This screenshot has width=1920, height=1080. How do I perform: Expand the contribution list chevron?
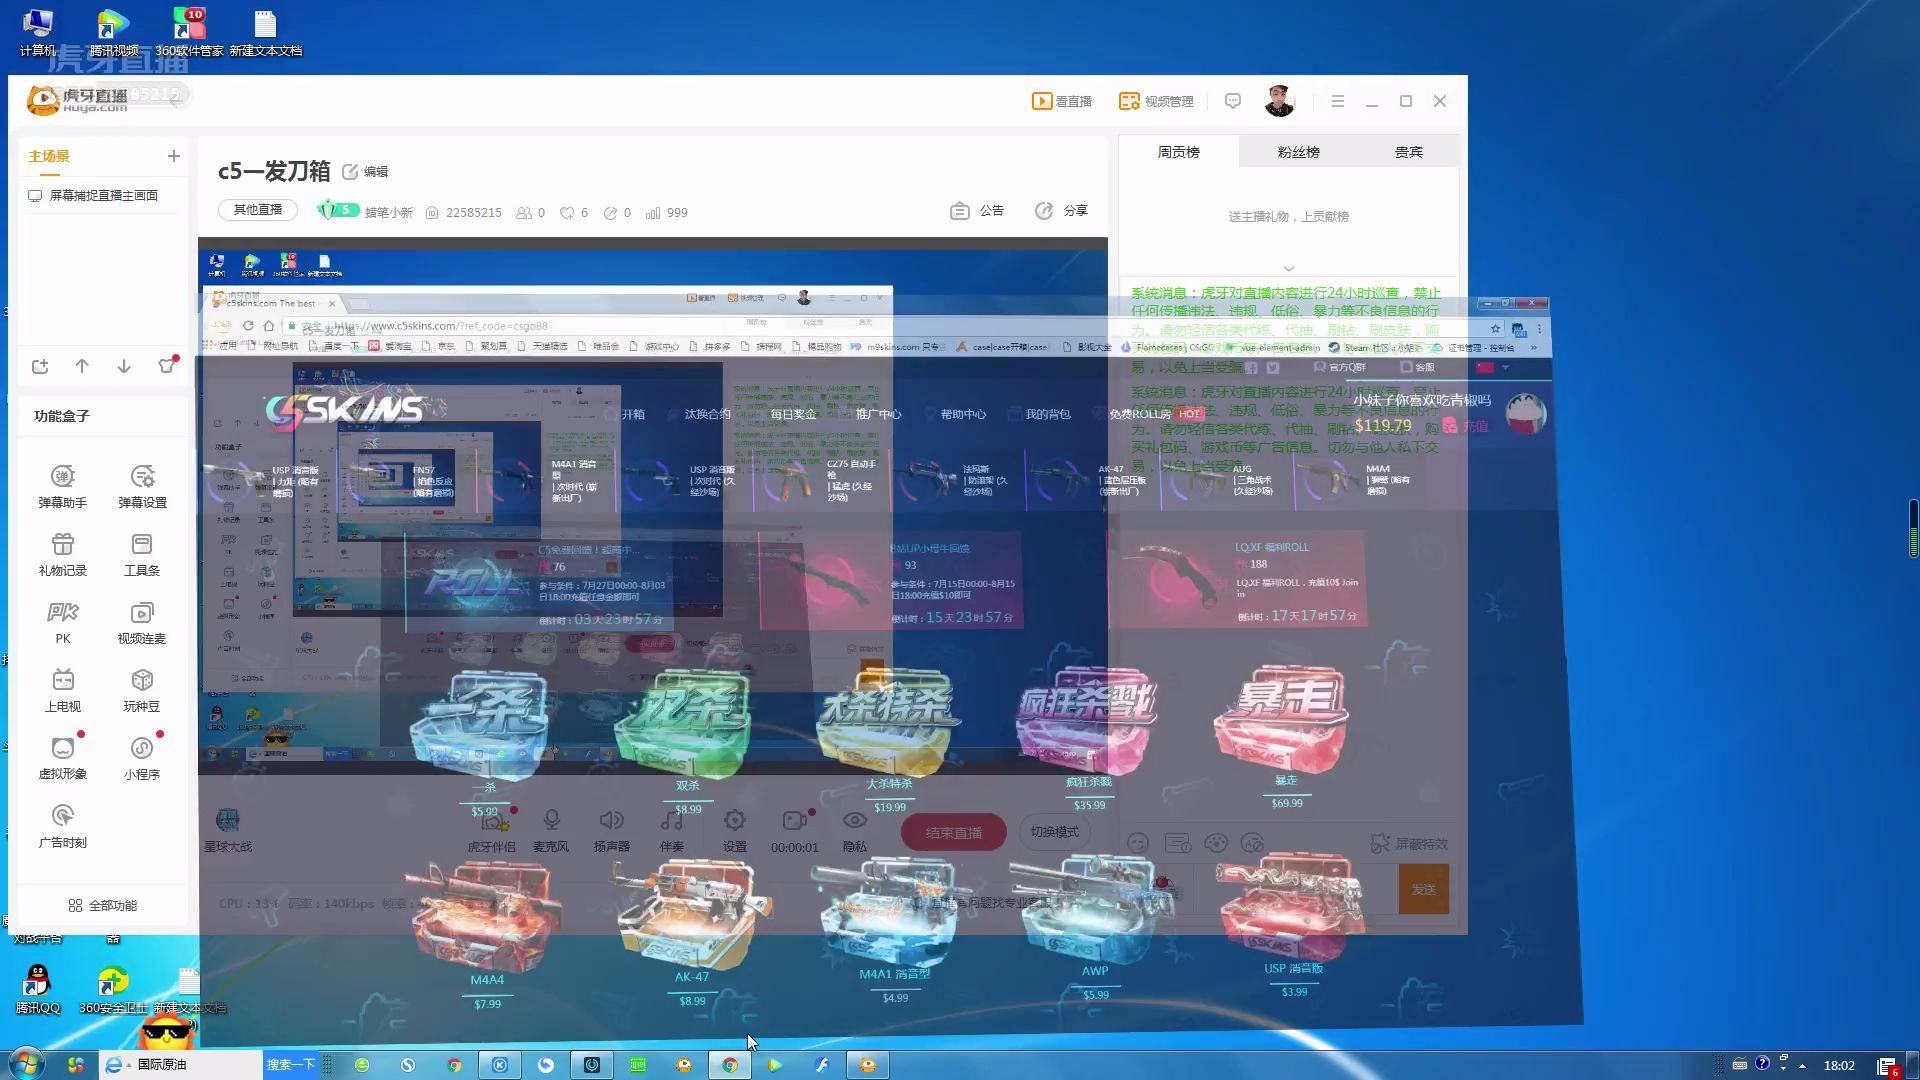point(1288,268)
